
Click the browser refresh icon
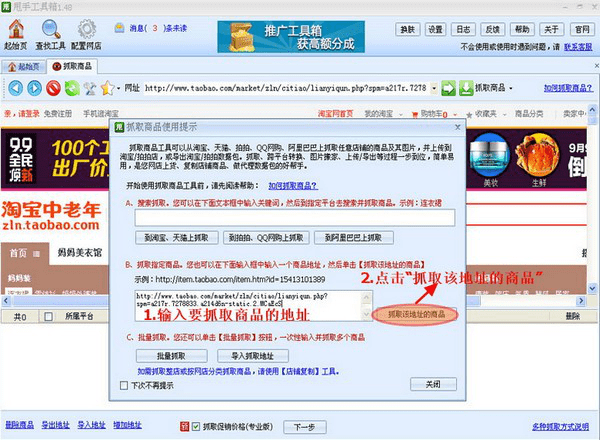[x=72, y=88]
